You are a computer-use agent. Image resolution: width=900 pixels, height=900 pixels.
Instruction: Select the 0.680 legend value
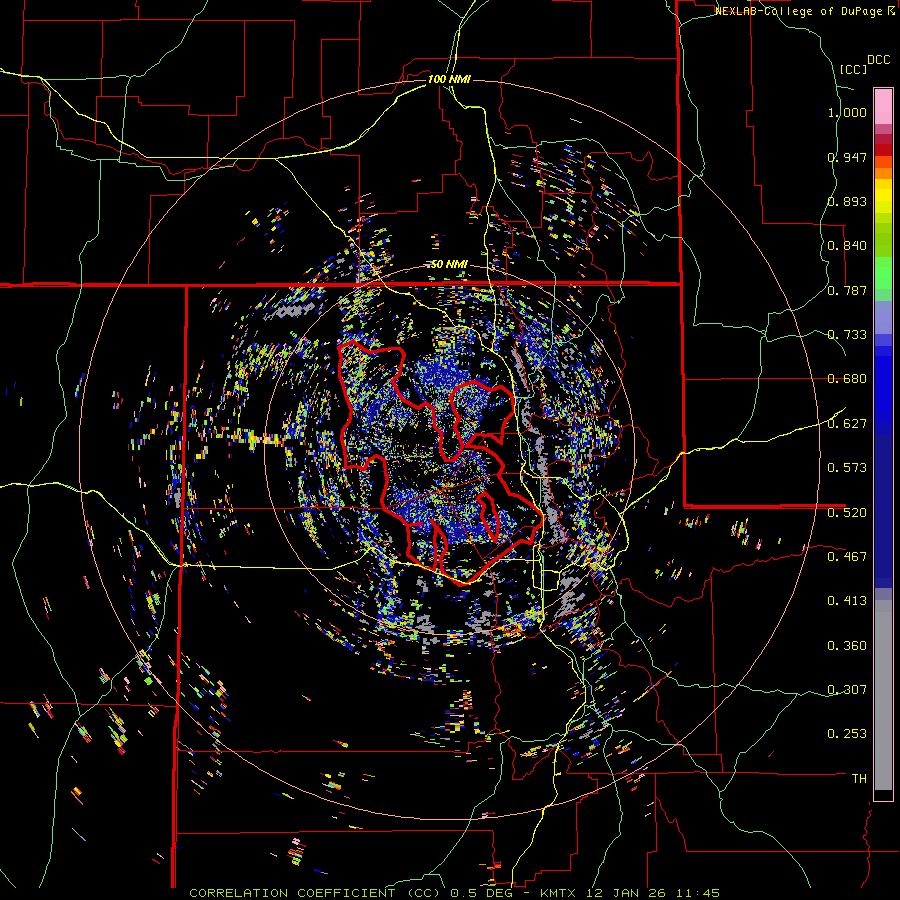[x=847, y=379]
